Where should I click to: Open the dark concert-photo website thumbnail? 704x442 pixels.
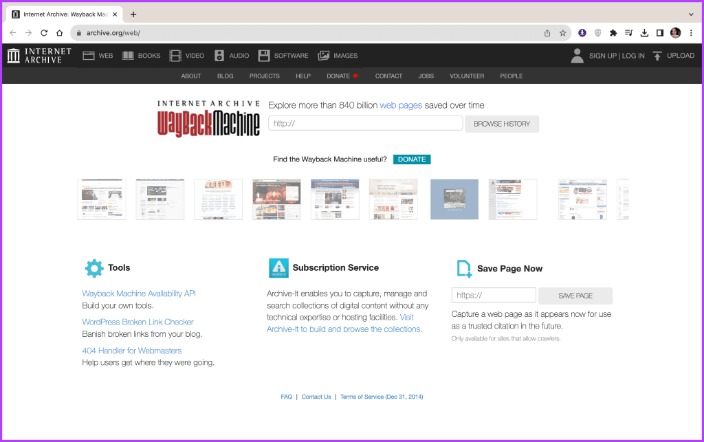[x=277, y=199]
